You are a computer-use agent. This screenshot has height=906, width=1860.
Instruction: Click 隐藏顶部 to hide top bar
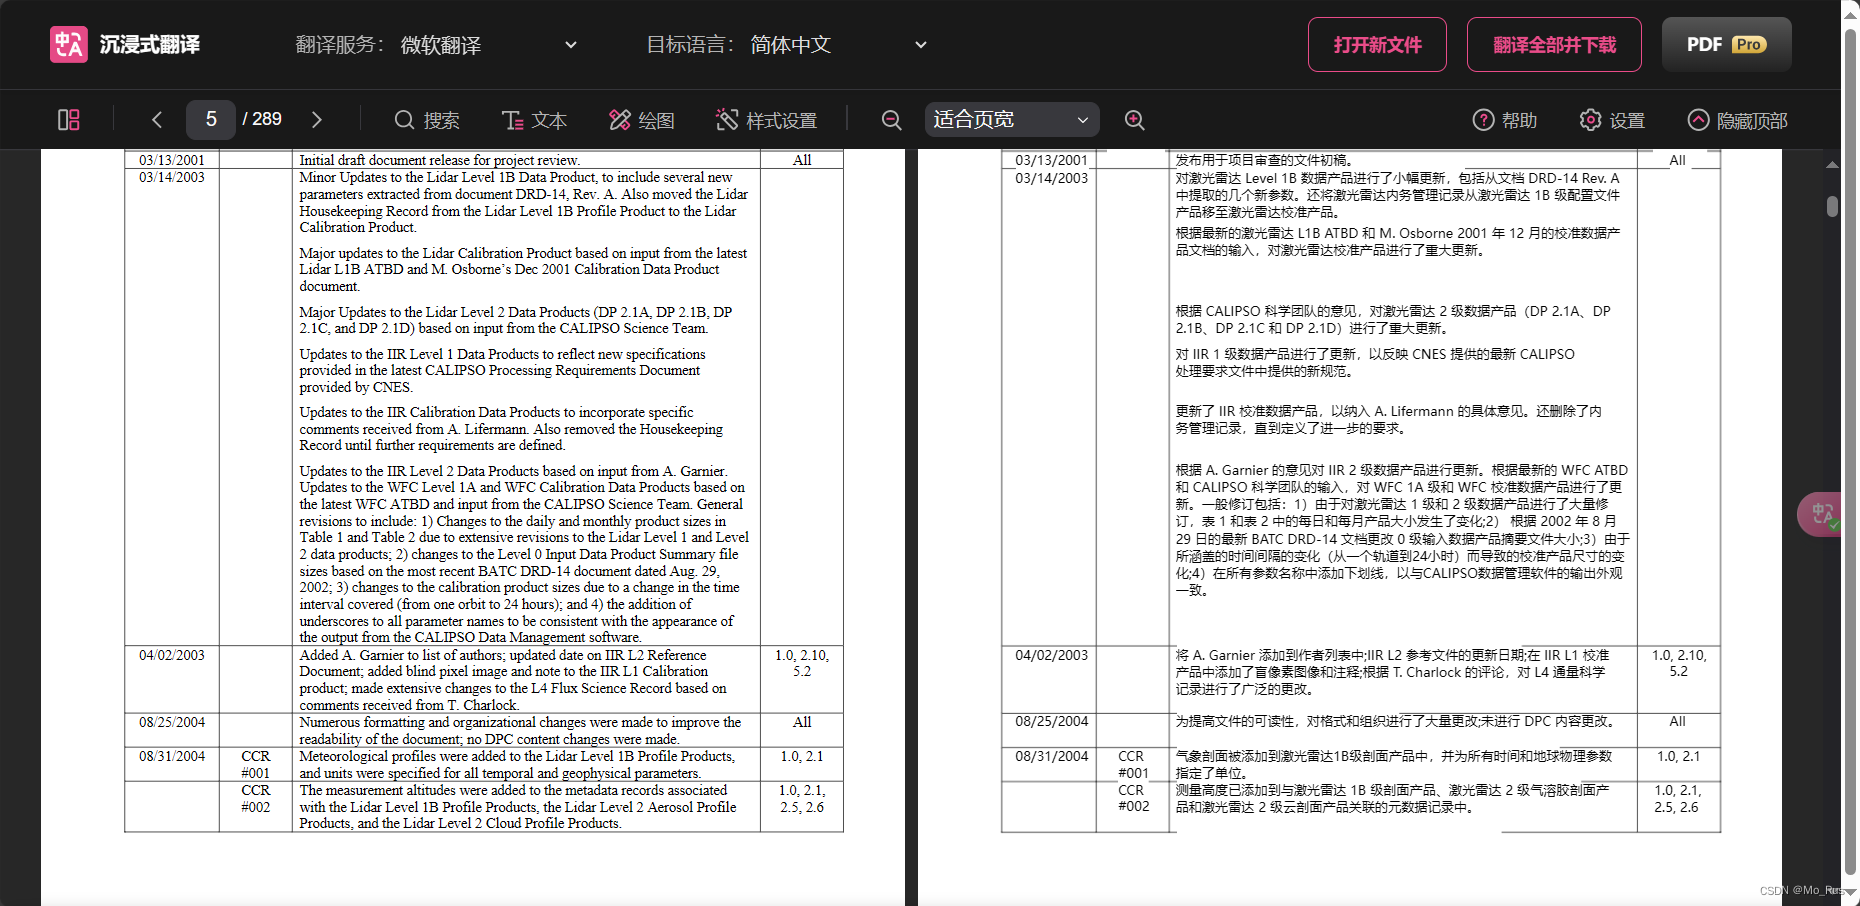[x=1738, y=120]
